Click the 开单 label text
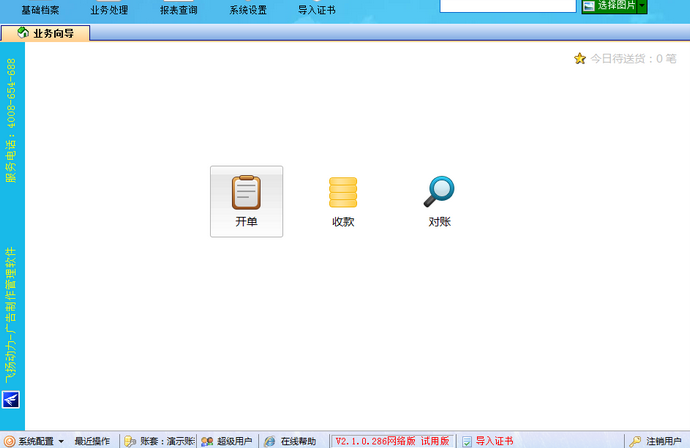 coord(246,221)
